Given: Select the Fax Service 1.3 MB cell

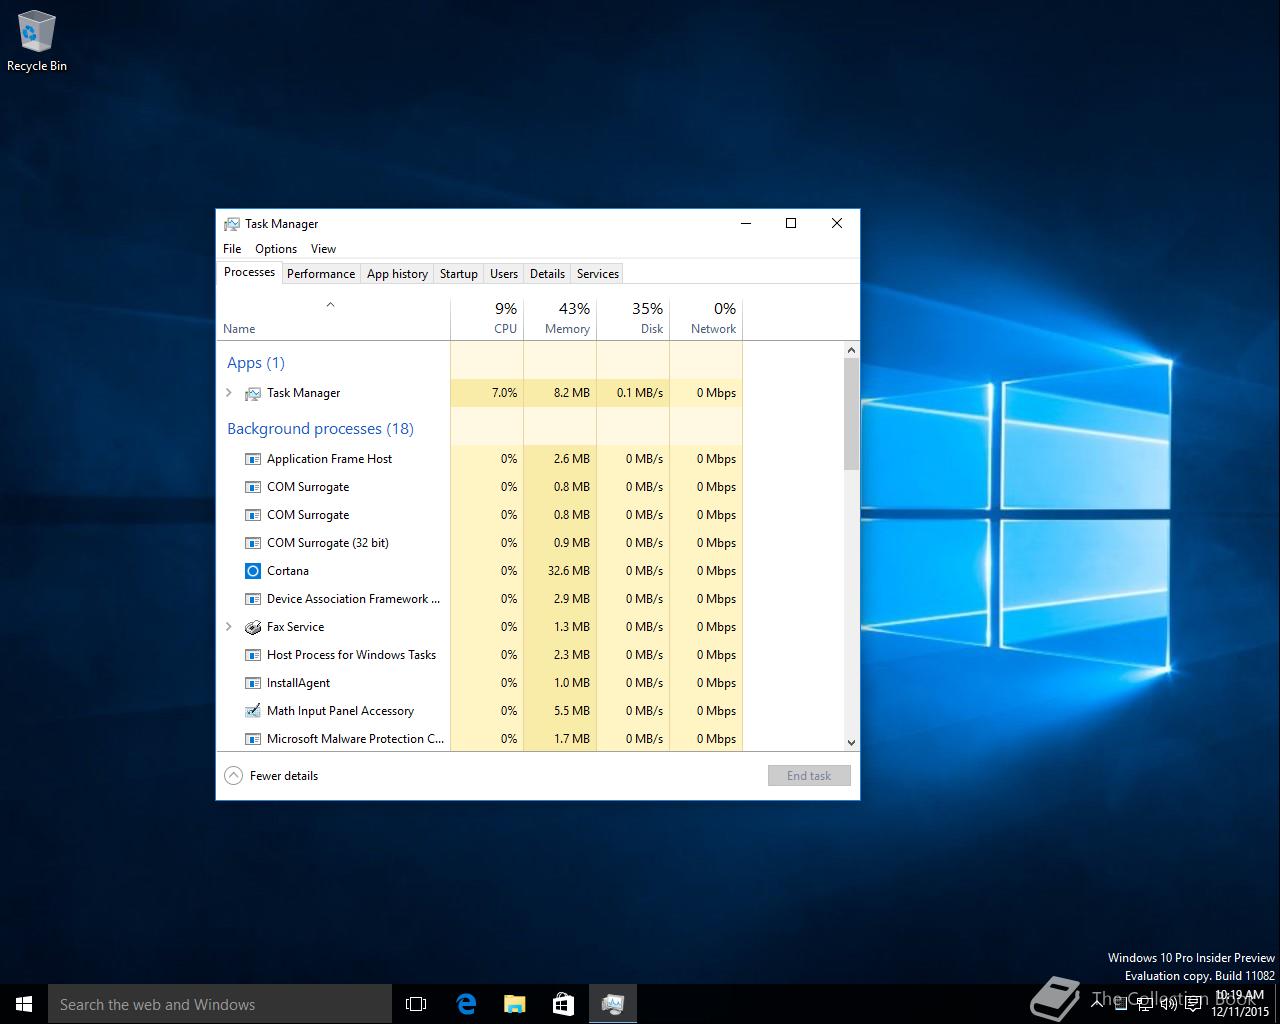Looking at the screenshot, I should [x=560, y=627].
